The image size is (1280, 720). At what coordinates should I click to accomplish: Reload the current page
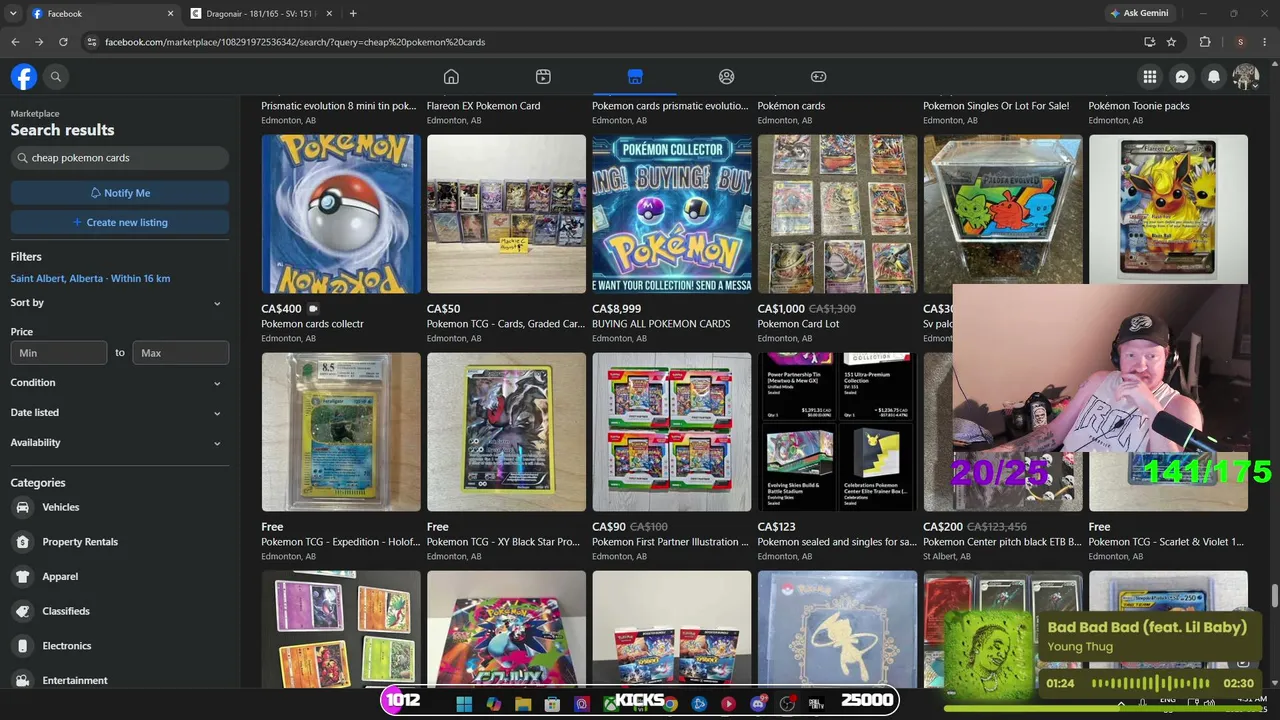(63, 42)
